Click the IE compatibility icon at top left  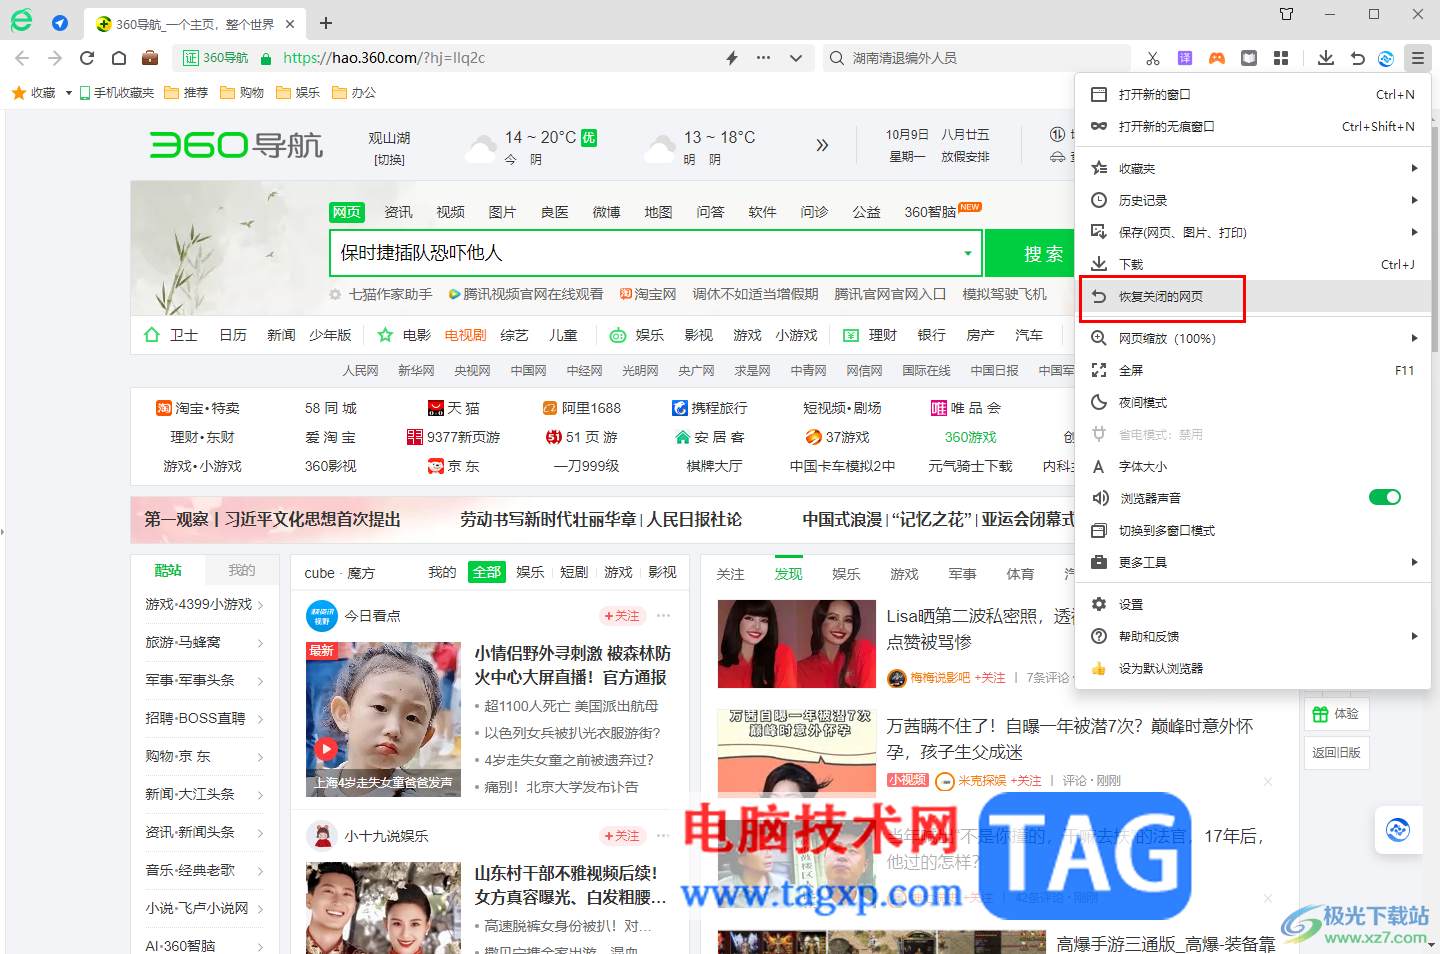tap(21, 21)
